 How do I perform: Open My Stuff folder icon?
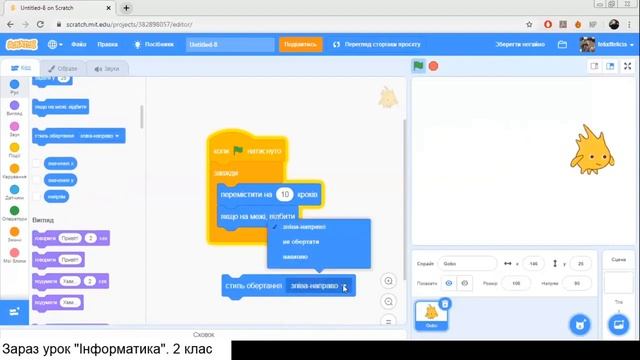(x=562, y=44)
